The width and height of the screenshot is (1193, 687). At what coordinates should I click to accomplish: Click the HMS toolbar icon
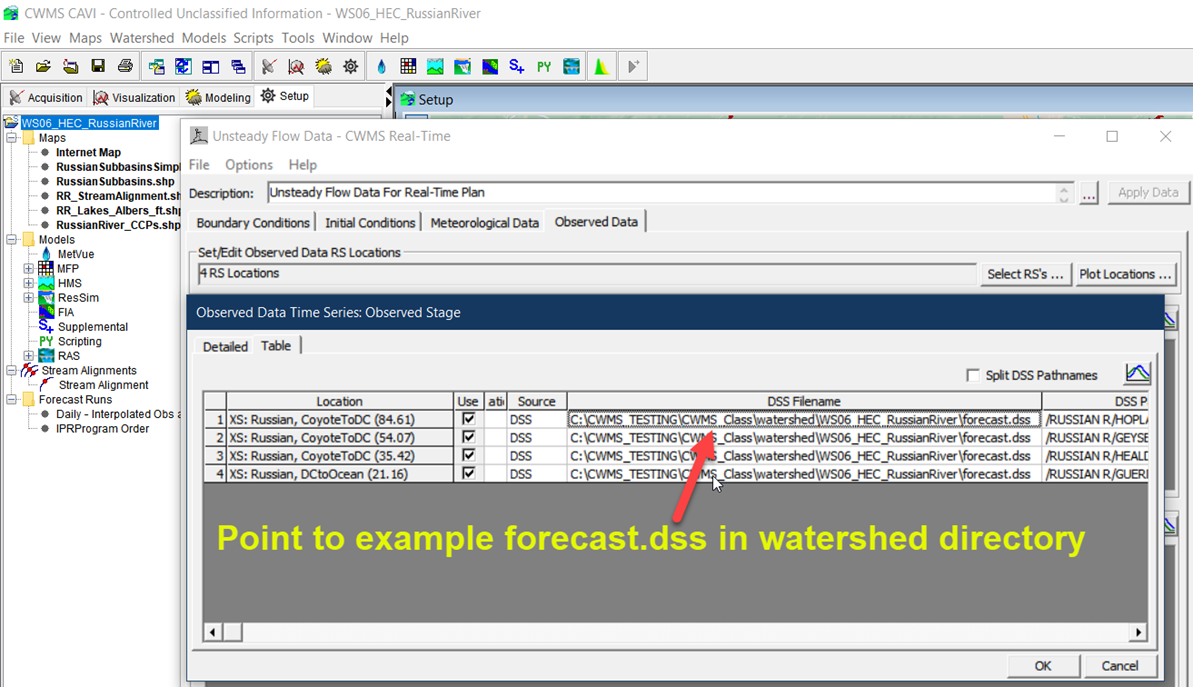tap(435, 67)
